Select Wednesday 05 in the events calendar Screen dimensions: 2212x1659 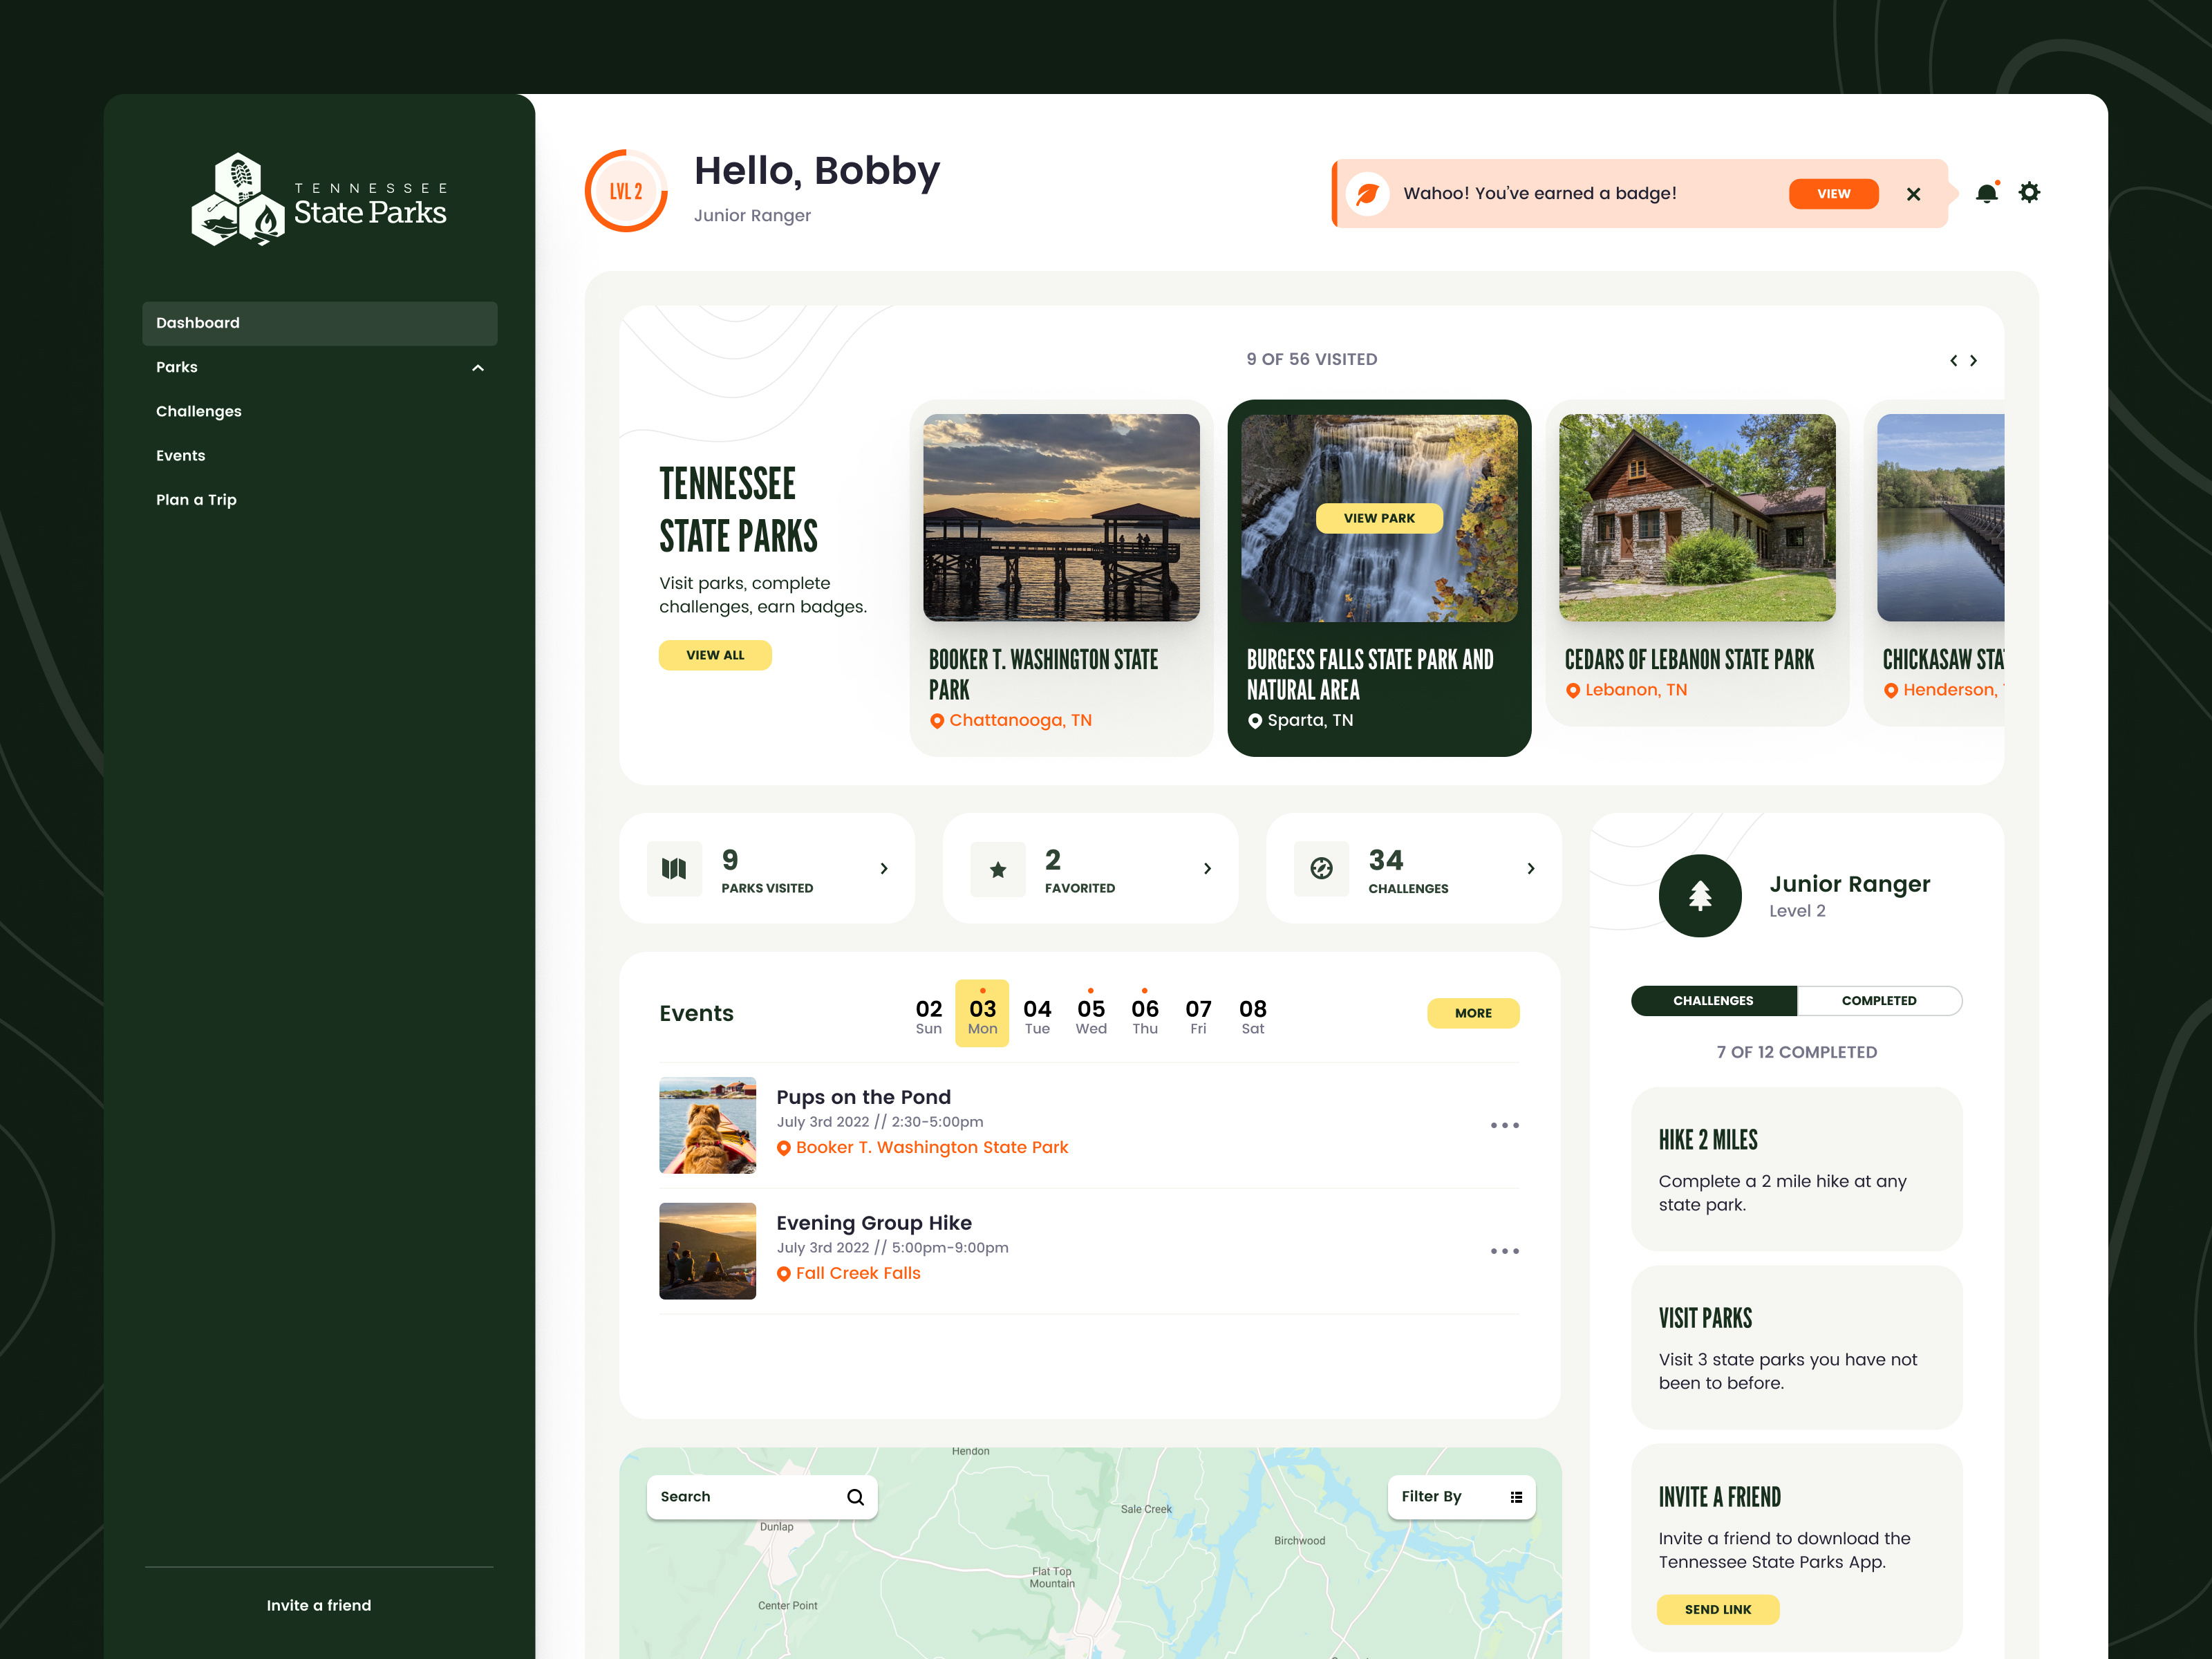[1090, 1013]
